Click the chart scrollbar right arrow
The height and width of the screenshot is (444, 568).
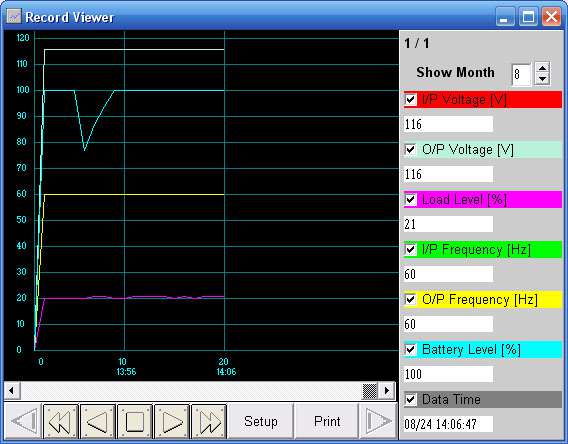[x=387, y=391]
